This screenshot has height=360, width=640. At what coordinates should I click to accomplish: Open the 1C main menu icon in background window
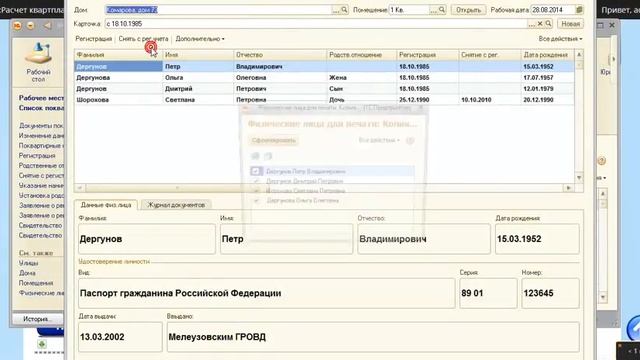pos(17,26)
